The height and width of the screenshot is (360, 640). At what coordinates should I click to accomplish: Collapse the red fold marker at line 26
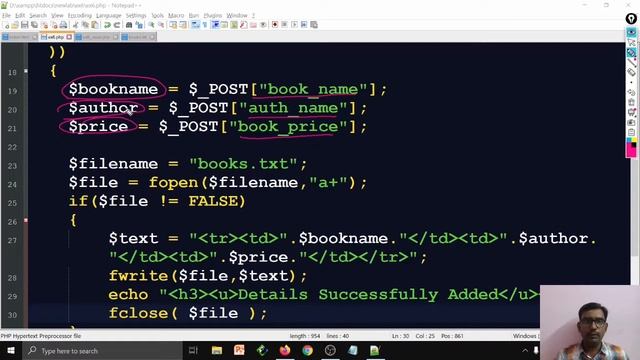26,220
